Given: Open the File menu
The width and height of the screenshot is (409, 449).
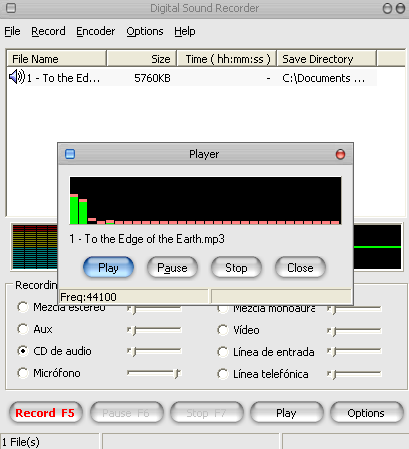Looking at the screenshot, I should point(12,31).
